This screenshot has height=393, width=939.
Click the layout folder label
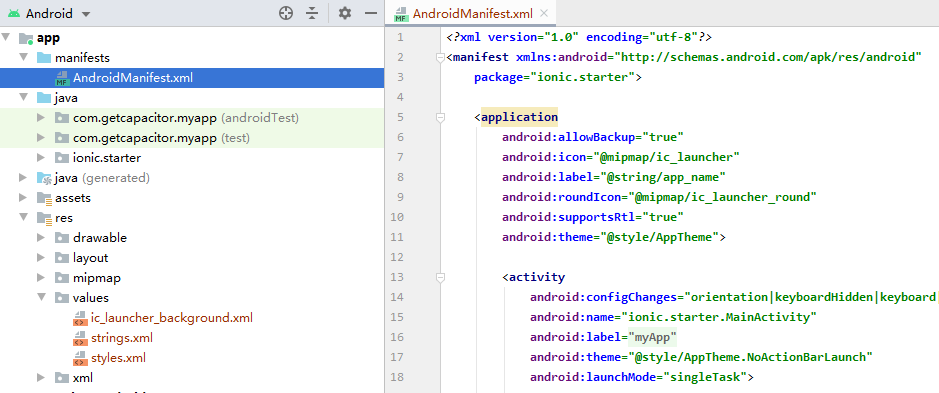click(90, 258)
